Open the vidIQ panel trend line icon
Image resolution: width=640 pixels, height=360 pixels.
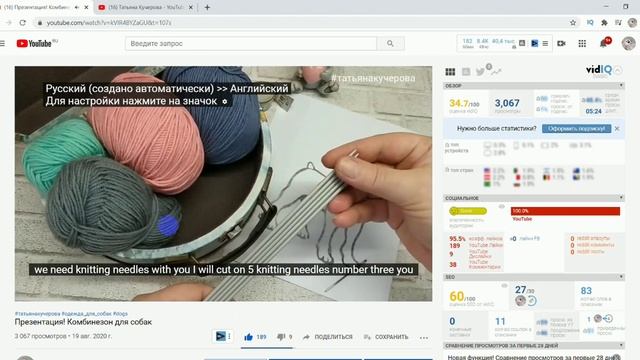coord(496,72)
